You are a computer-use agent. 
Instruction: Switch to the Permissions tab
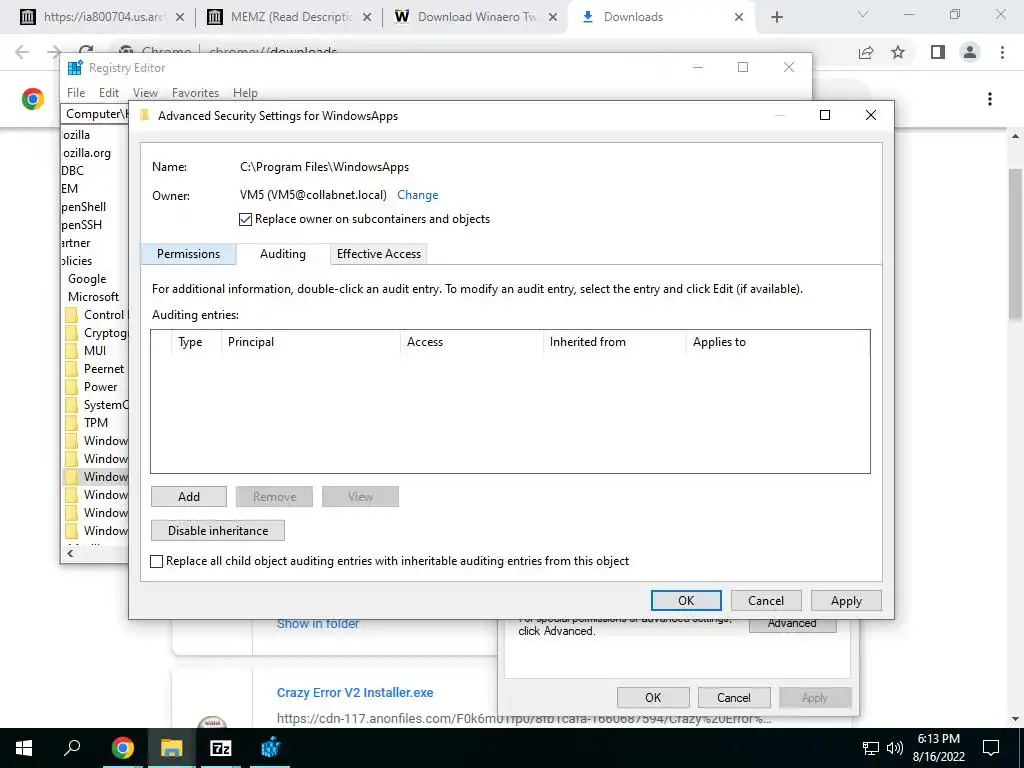point(188,254)
